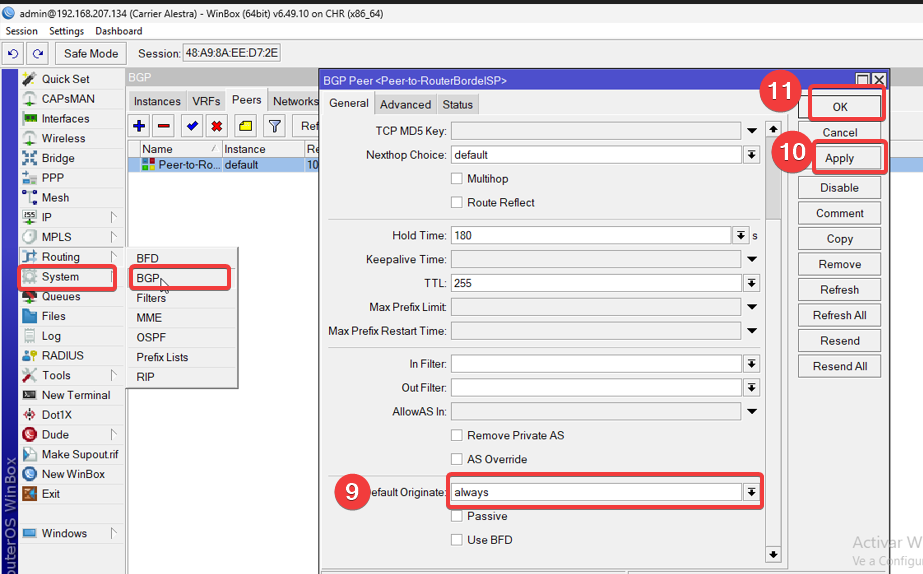Click the Undo arrow in toolbar

14,53
